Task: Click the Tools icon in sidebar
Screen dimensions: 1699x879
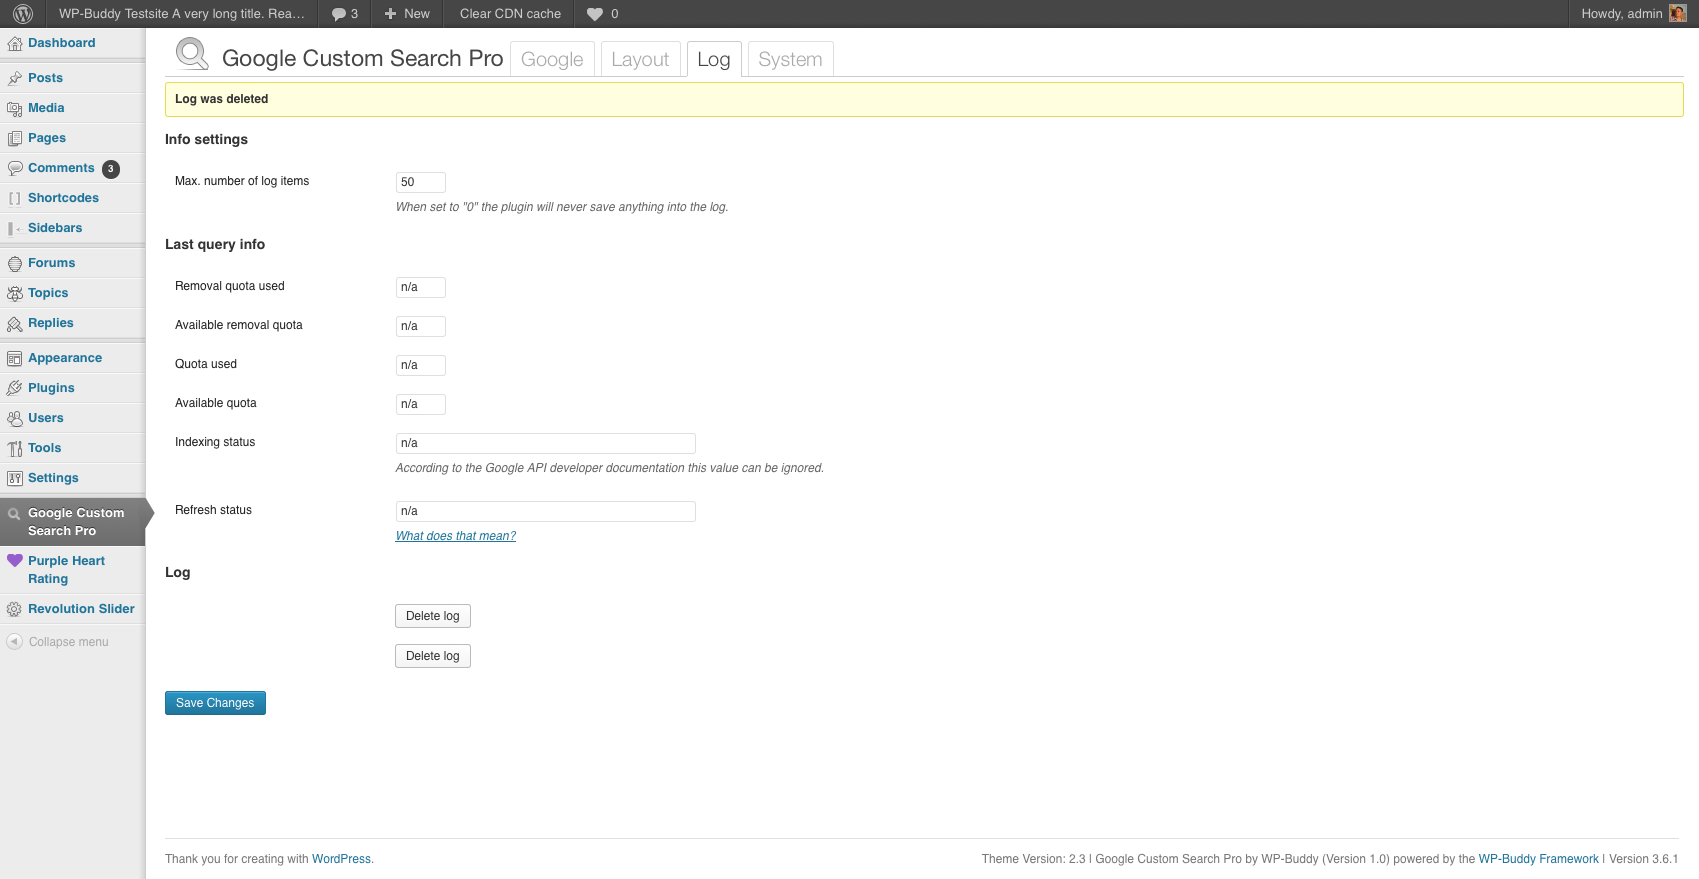Action: [x=14, y=449]
